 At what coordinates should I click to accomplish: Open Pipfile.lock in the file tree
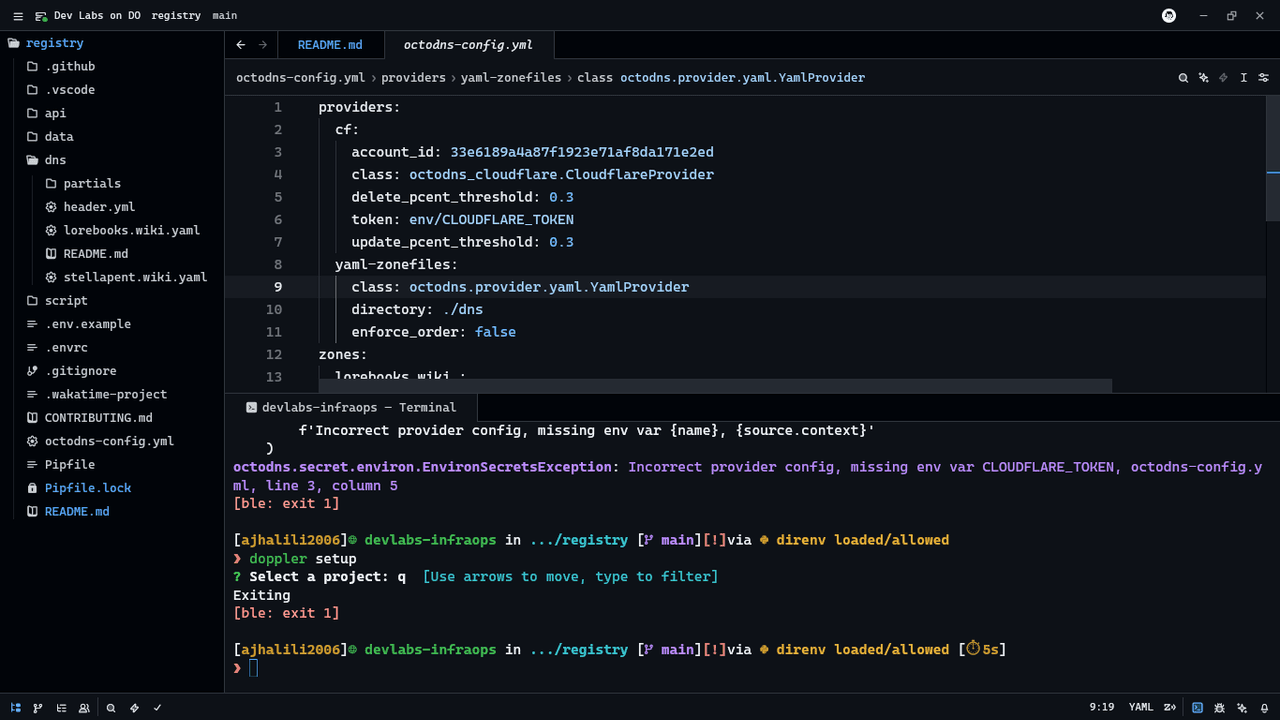(x=88, y=488)
